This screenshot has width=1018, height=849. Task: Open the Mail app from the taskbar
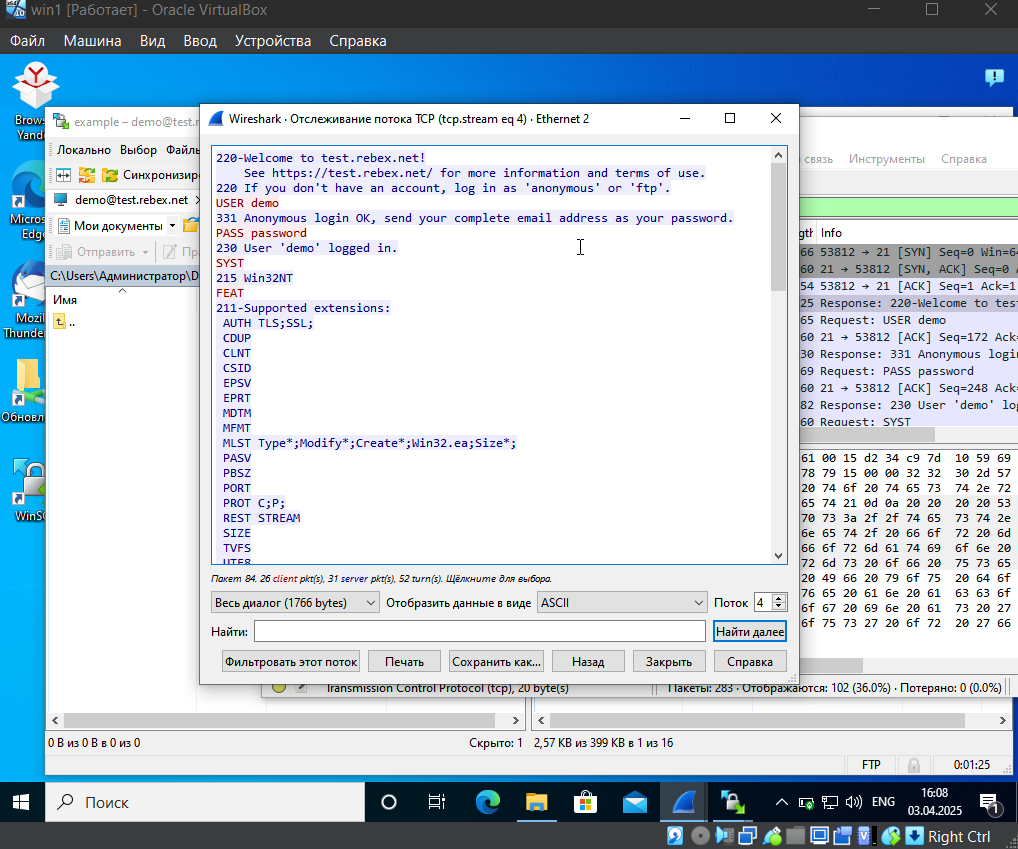634,803
